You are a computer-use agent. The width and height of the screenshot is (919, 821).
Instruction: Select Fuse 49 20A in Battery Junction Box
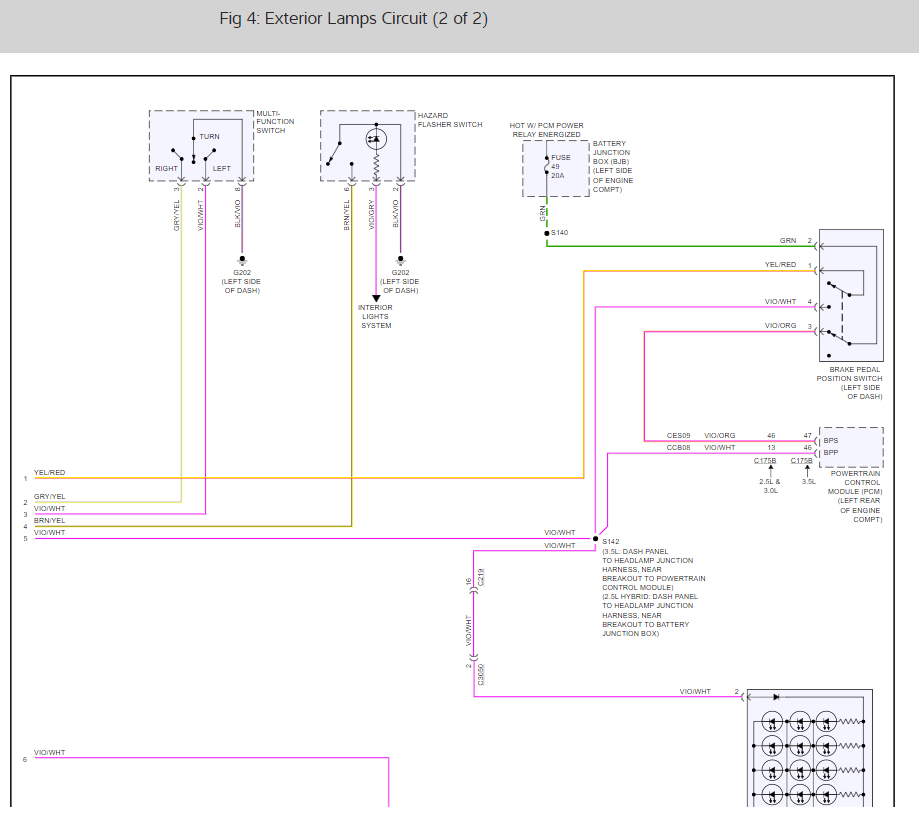point(548,167)
